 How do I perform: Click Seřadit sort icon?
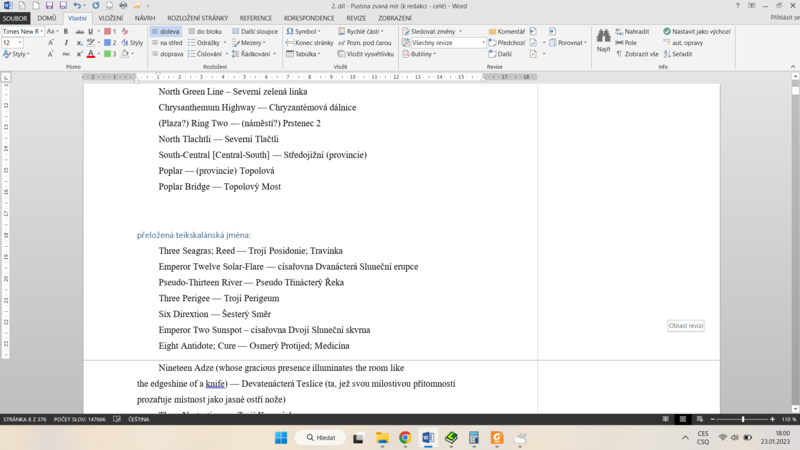678,54
